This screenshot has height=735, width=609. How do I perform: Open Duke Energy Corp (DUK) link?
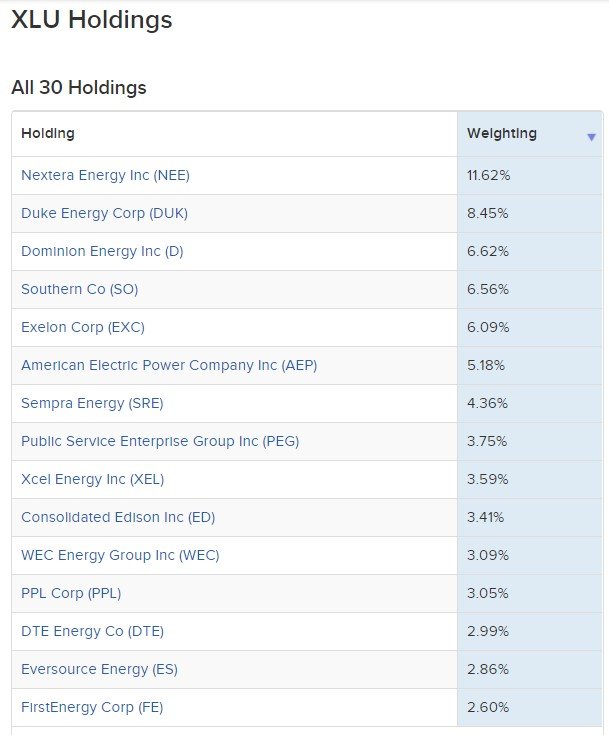coord(104,213)
